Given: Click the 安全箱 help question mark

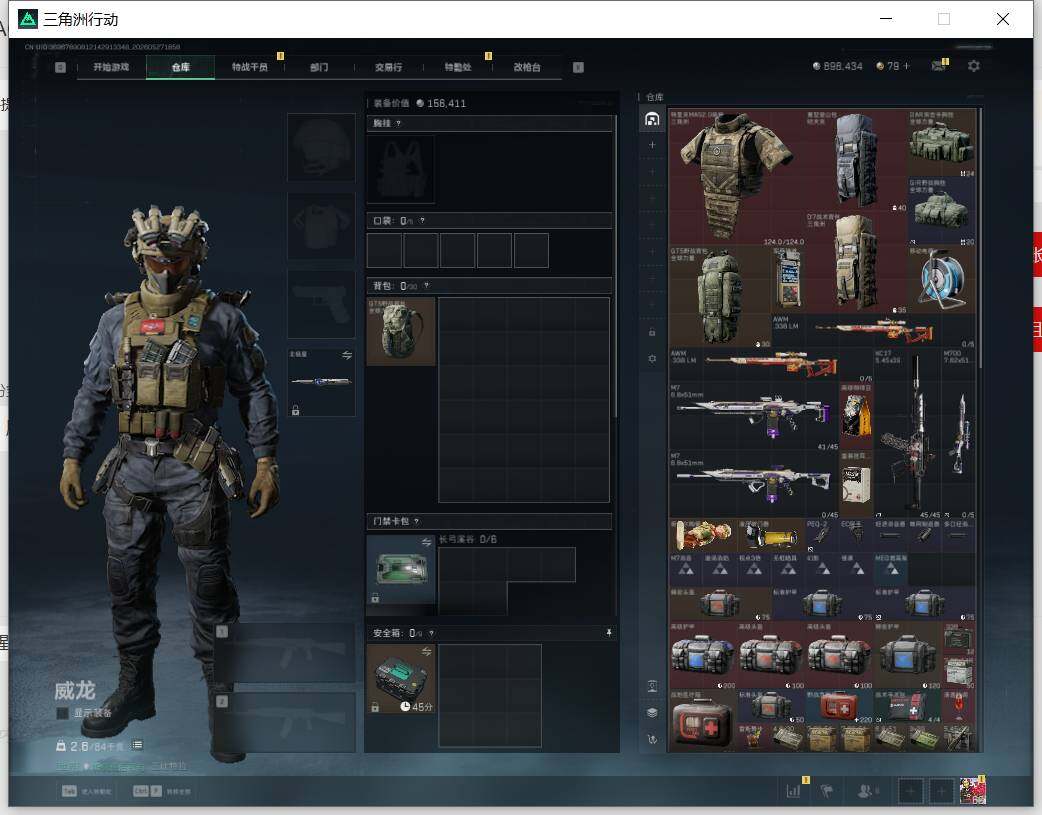Looking at the screenshot, I should click(431, 633).
